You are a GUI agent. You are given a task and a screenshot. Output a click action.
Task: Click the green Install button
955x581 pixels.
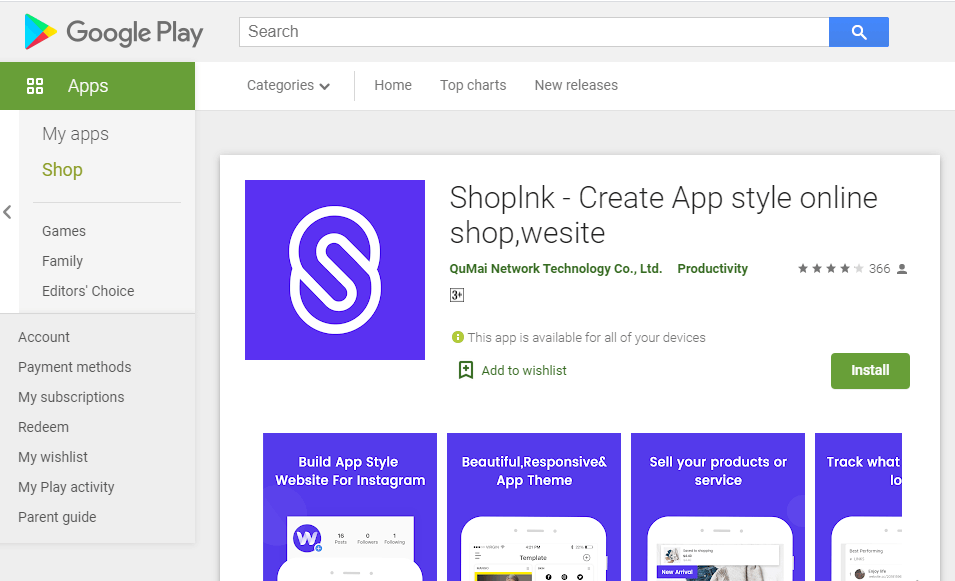point(870,371)
